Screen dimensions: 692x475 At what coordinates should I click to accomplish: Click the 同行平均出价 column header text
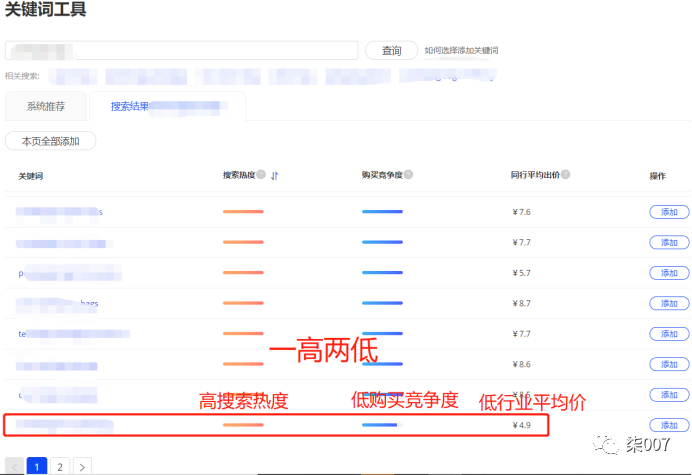click(x=535, y=175)
